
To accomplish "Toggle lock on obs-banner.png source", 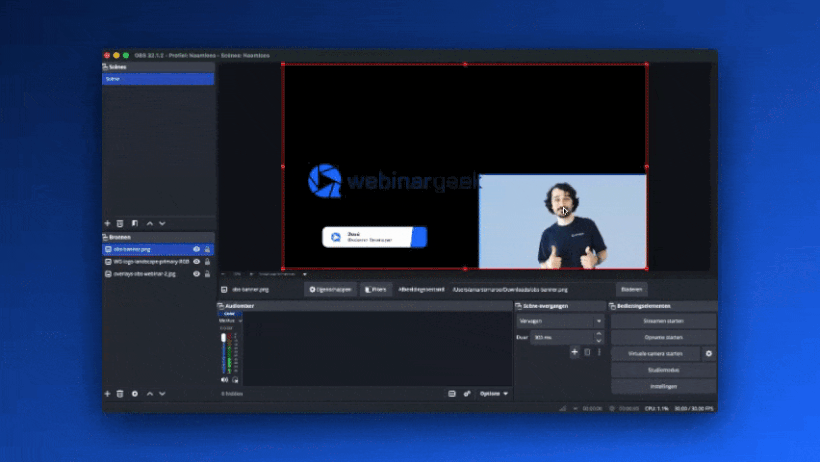I will point(207,250).
